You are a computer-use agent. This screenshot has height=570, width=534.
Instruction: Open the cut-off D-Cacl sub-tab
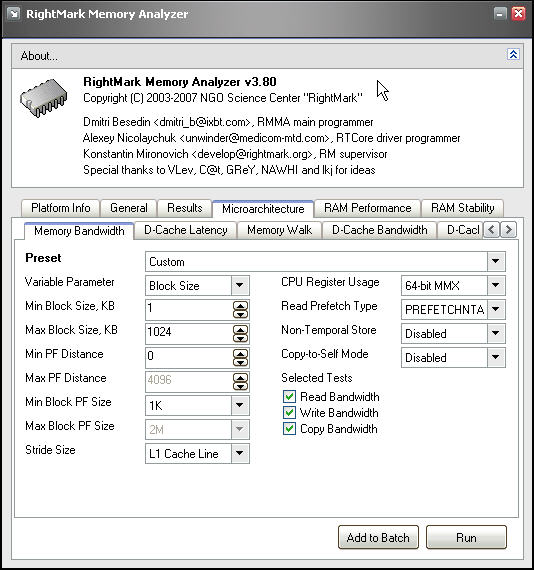click(x=461, y=230)
